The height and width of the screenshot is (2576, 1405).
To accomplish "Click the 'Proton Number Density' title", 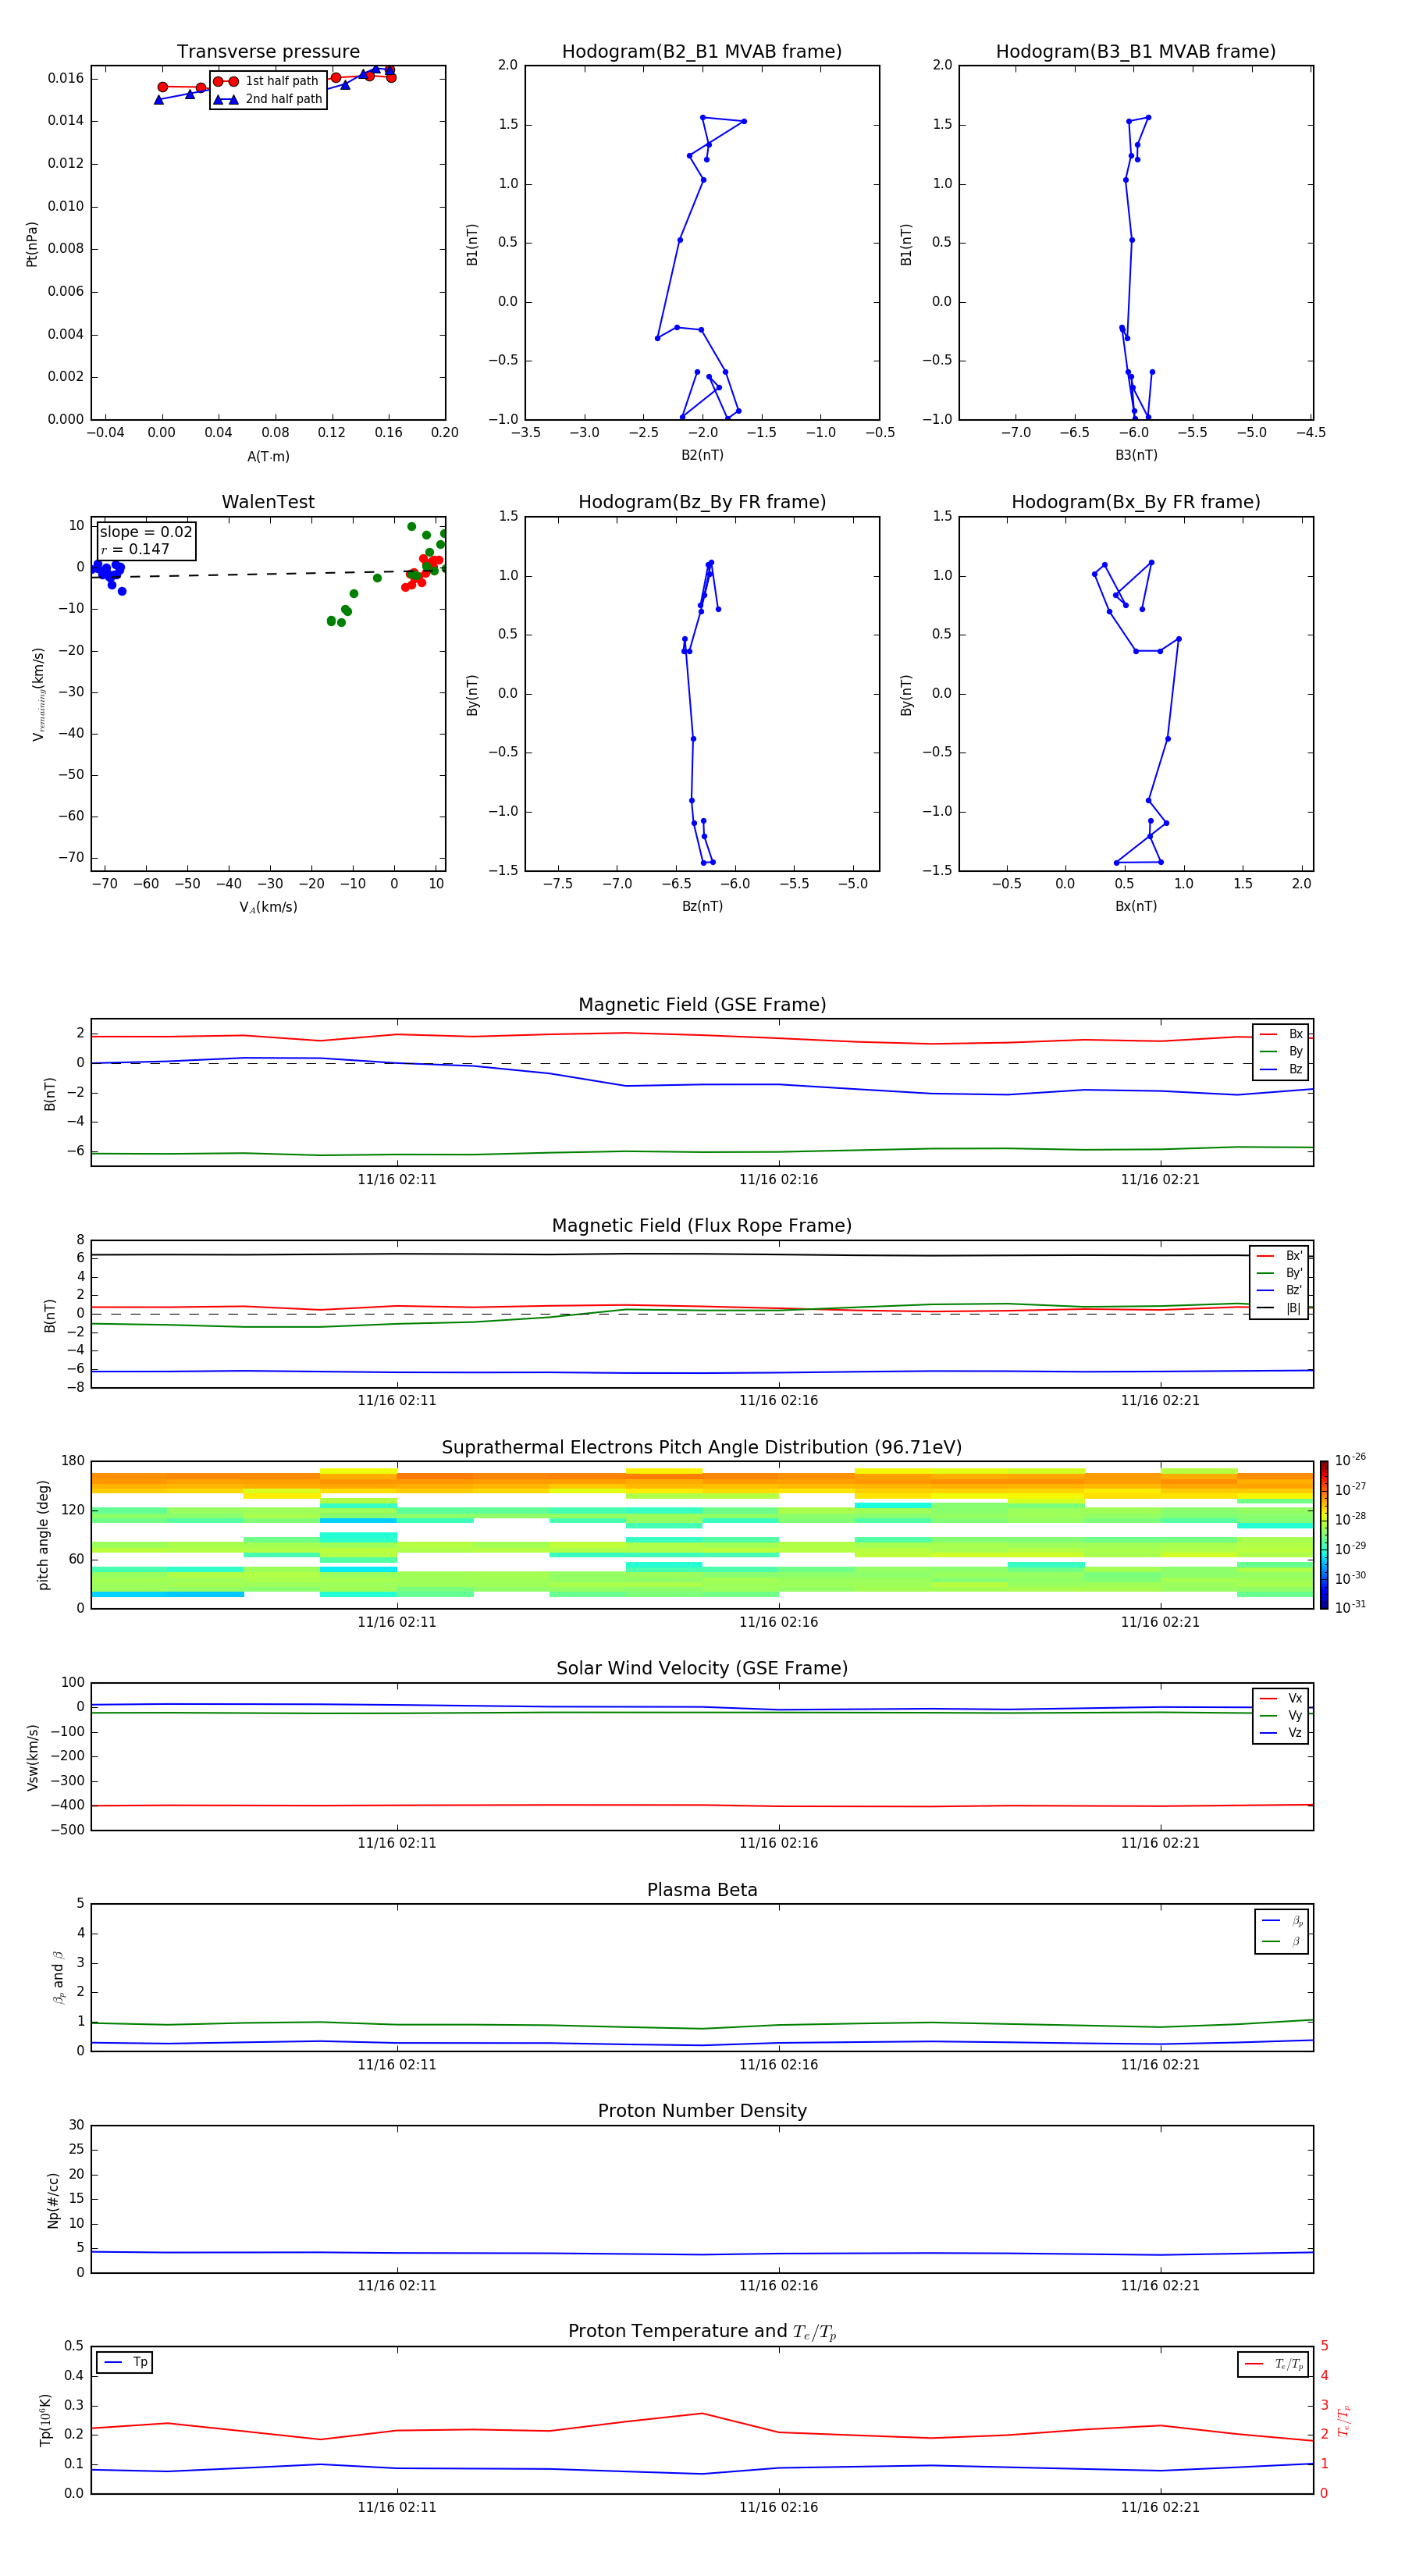I will coord(702,2111).
